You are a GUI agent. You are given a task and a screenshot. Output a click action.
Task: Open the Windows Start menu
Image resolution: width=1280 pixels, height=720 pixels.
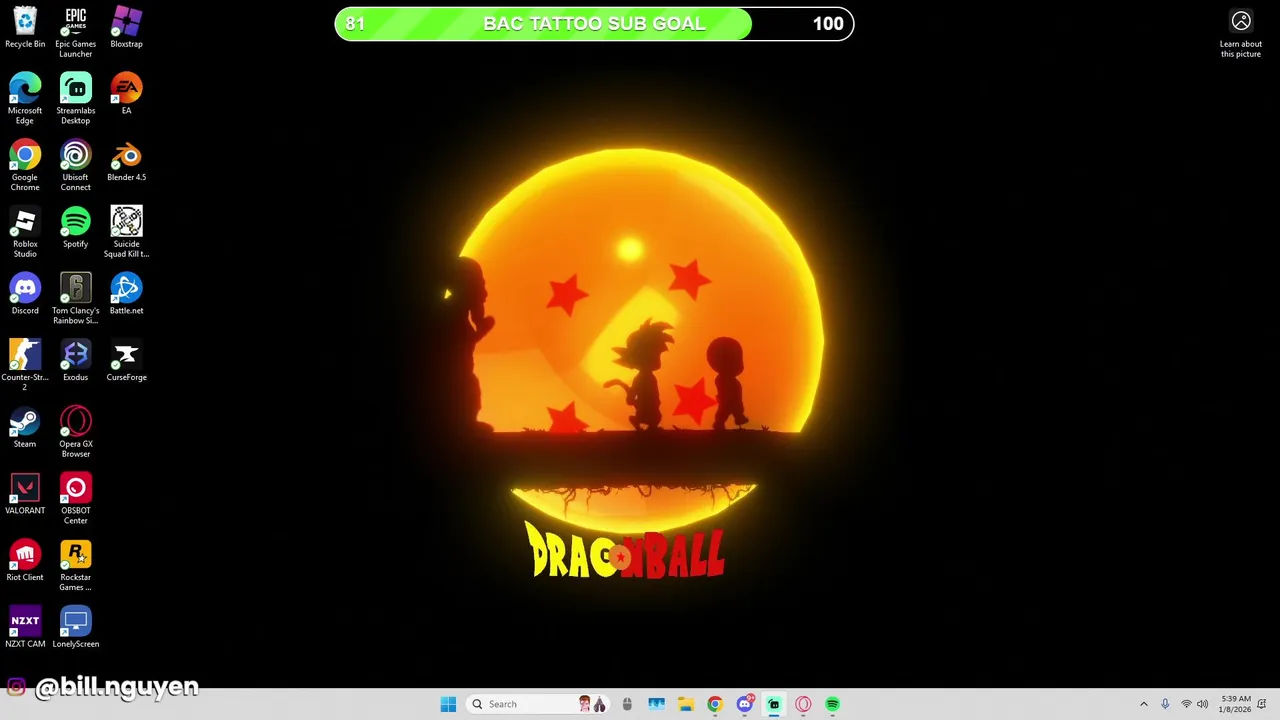coord(448,704)
